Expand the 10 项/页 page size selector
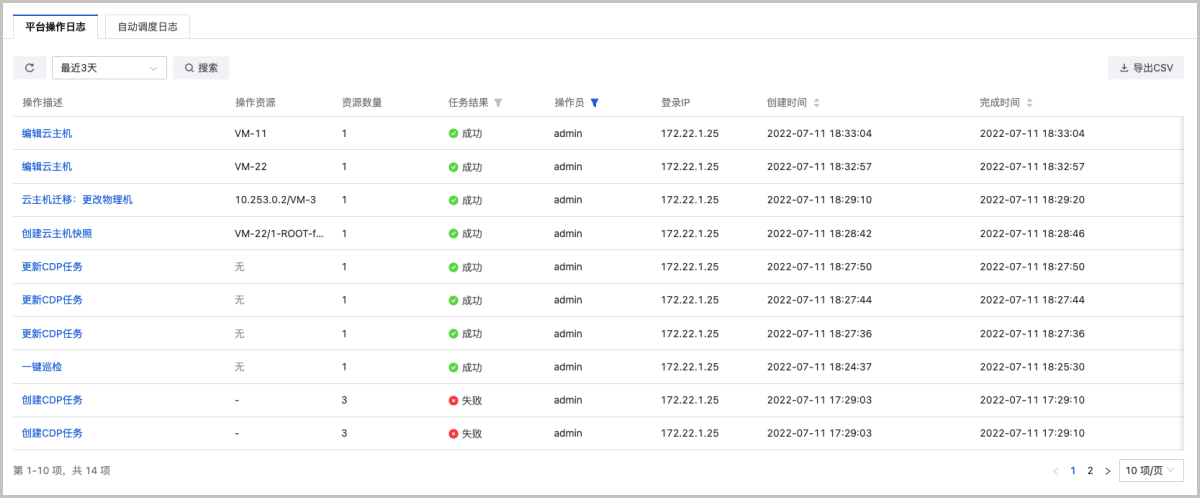Image resolution: width=1200 pixels, height=498 pixels. click(1151, 470)
